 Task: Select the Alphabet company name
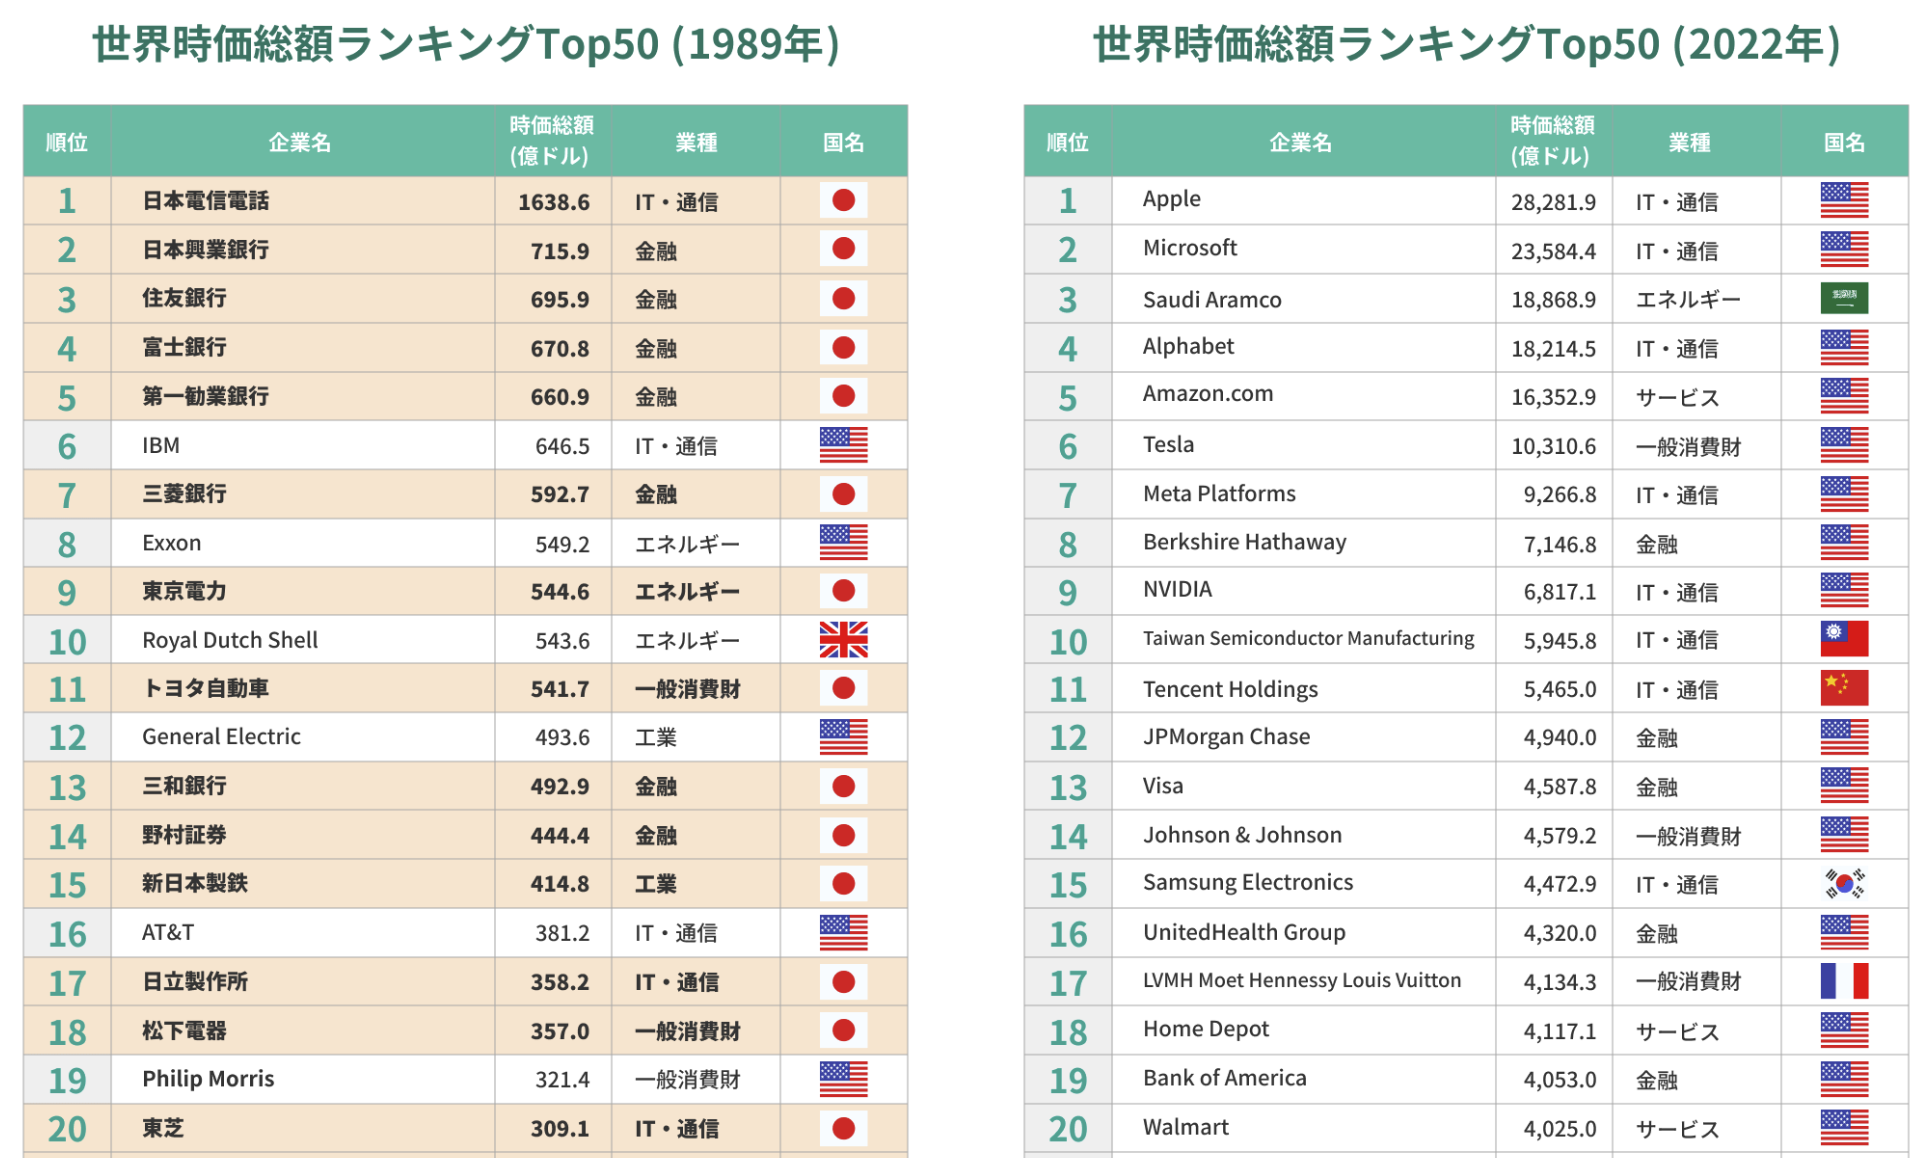(x=1188, y=346)
